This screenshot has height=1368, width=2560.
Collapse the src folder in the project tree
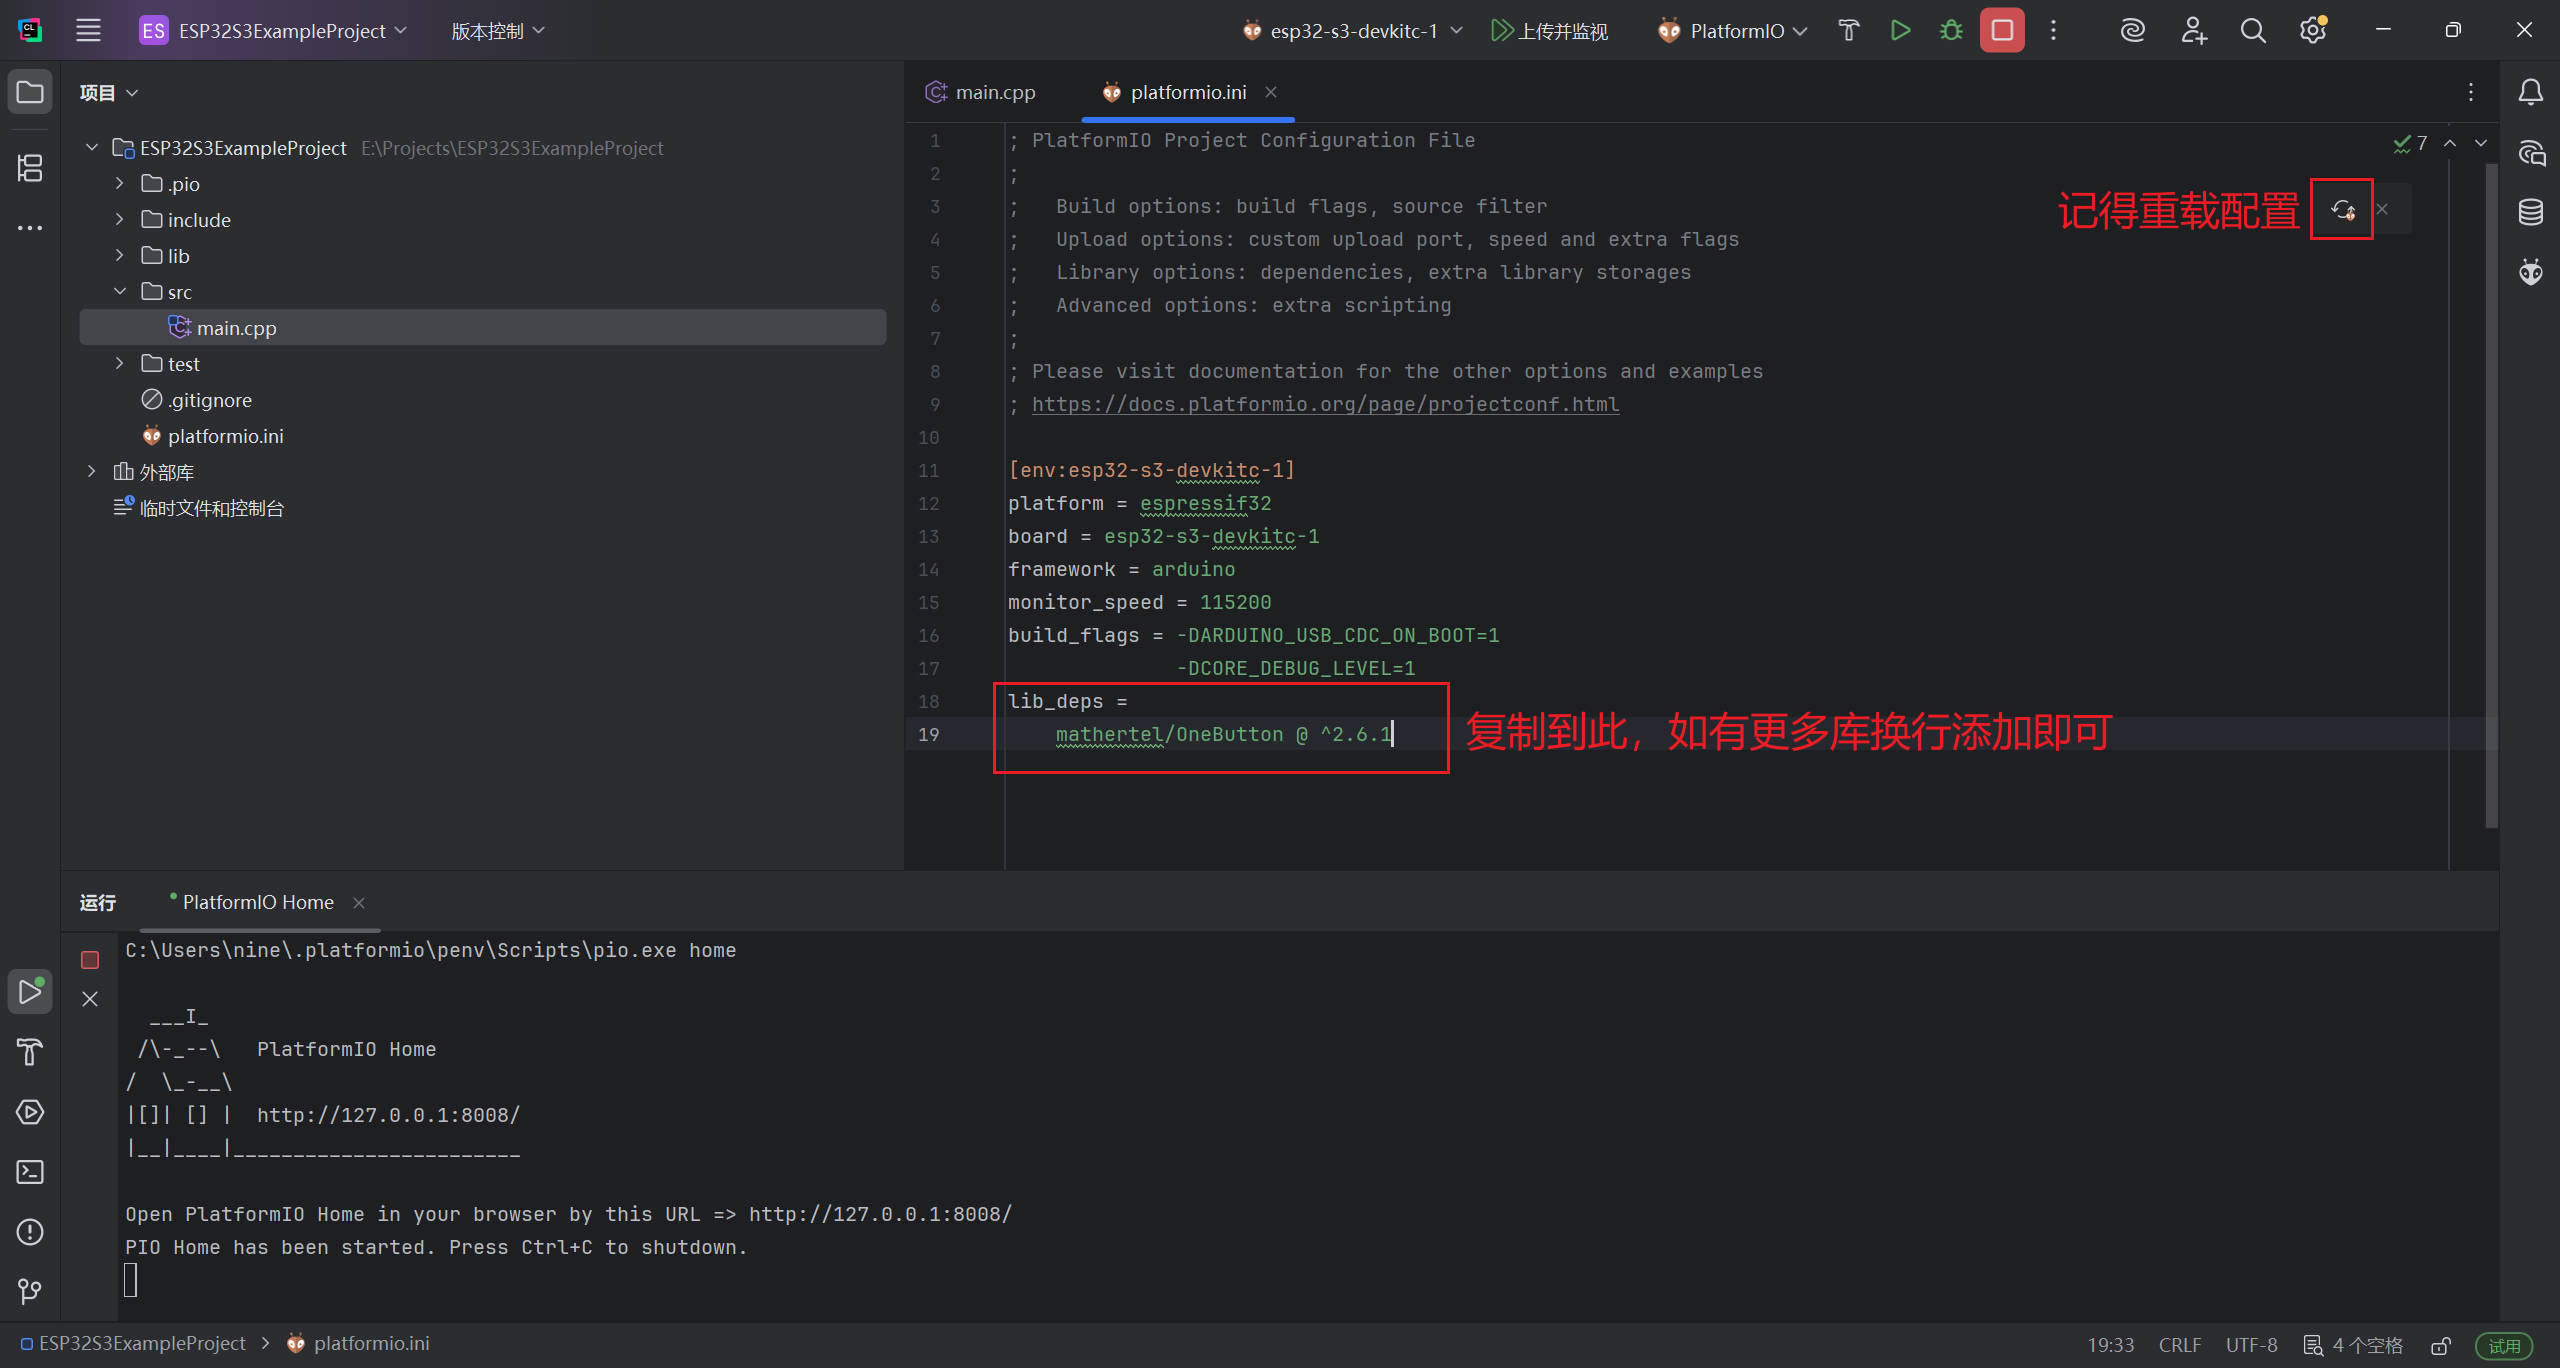pos(121,291)
